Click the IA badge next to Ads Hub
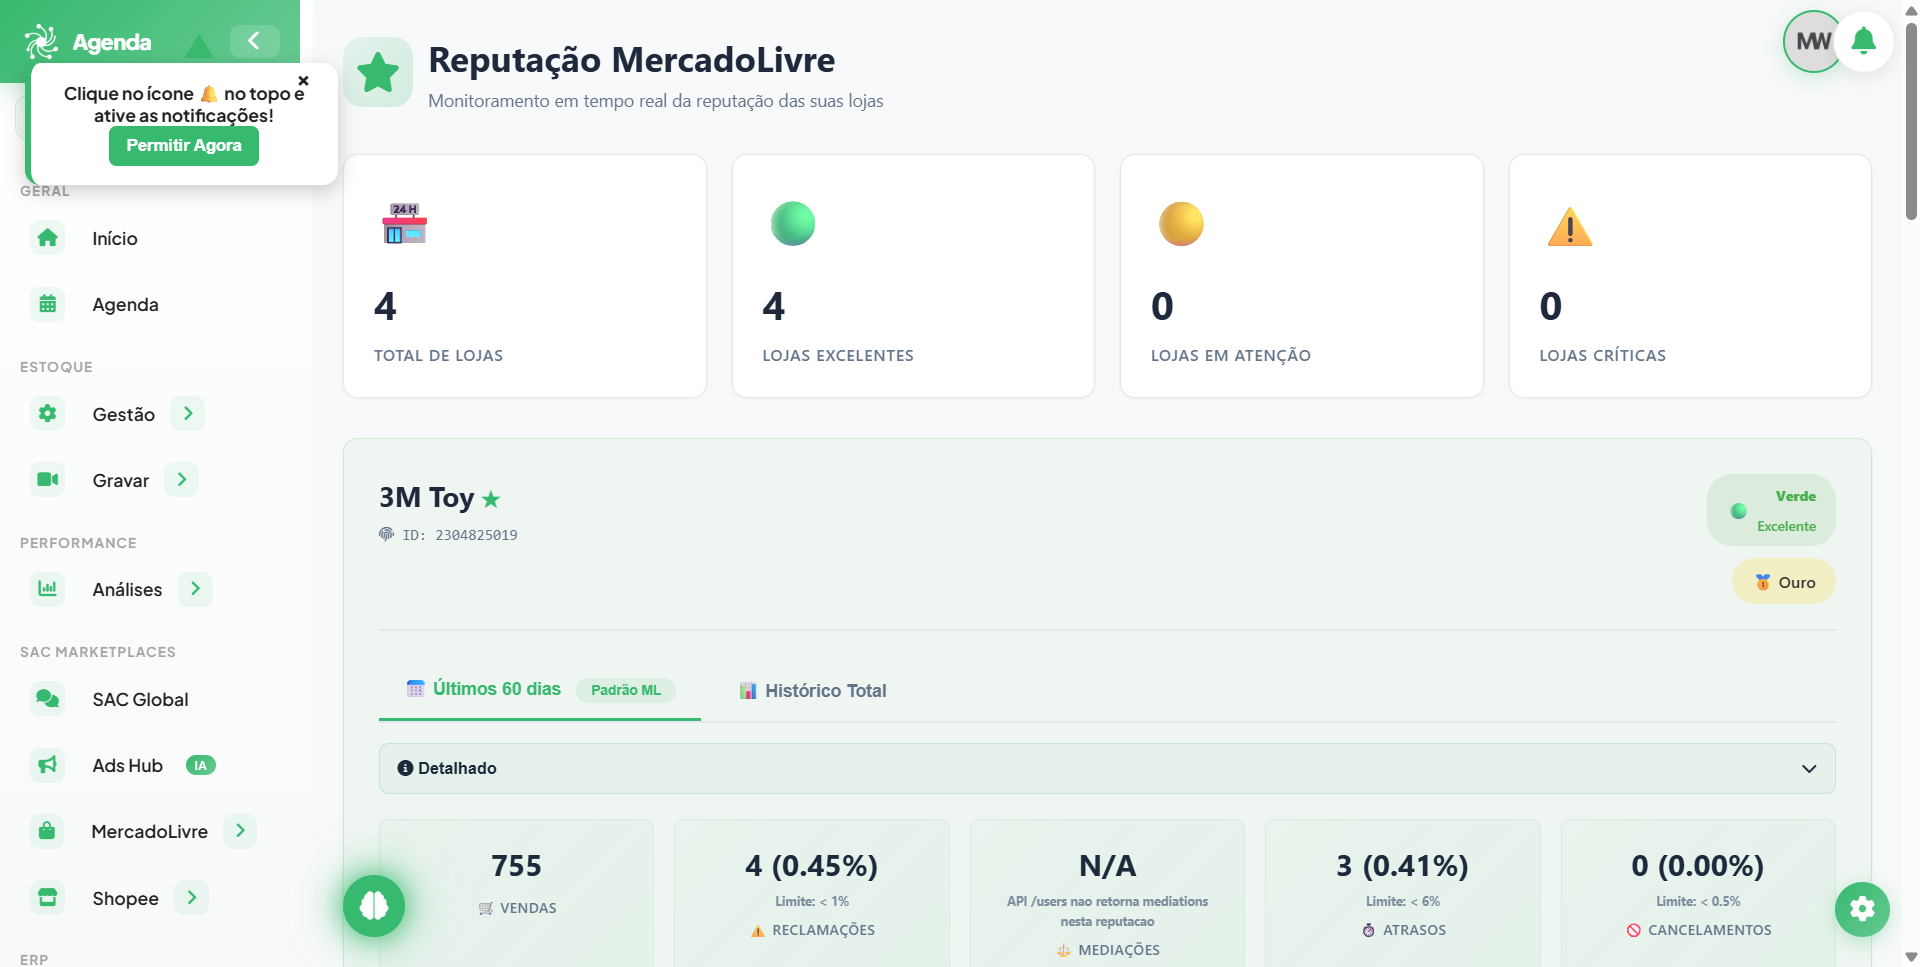Viewport: 1920px width, 967px height. pyautogui.click(x=201, y=766)
